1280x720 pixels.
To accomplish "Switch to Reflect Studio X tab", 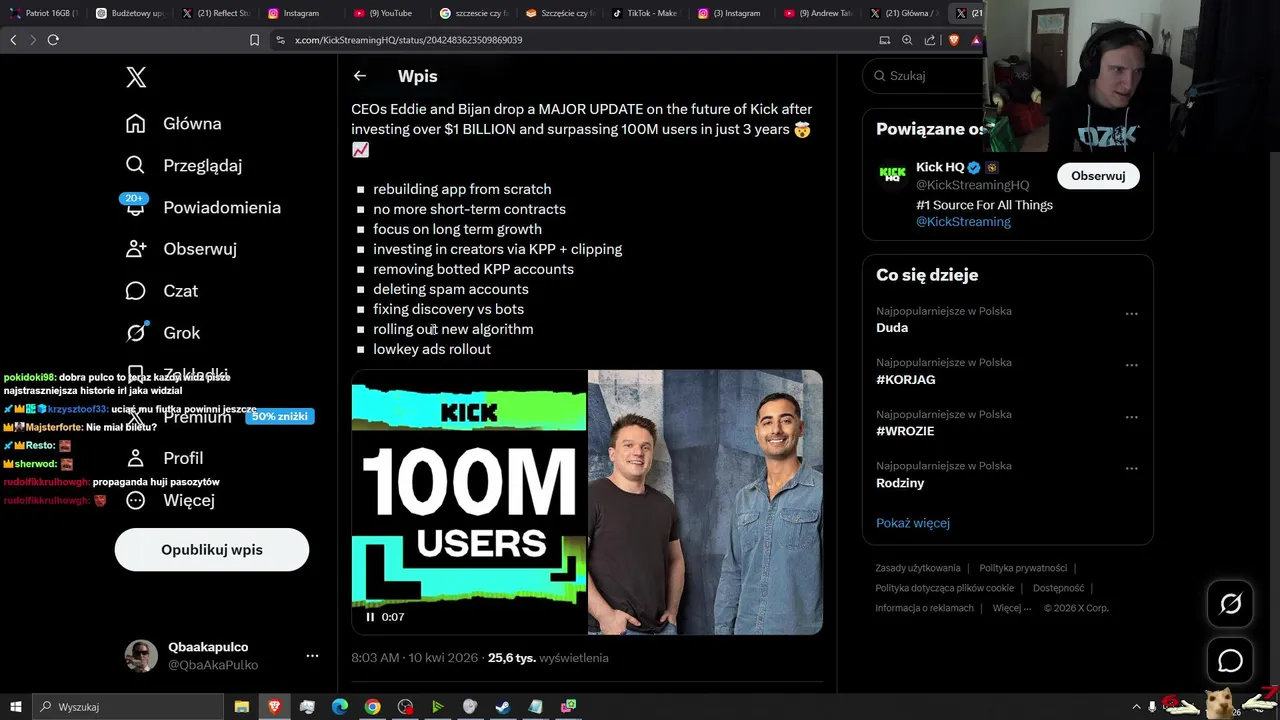I will (x=216, y=13).
